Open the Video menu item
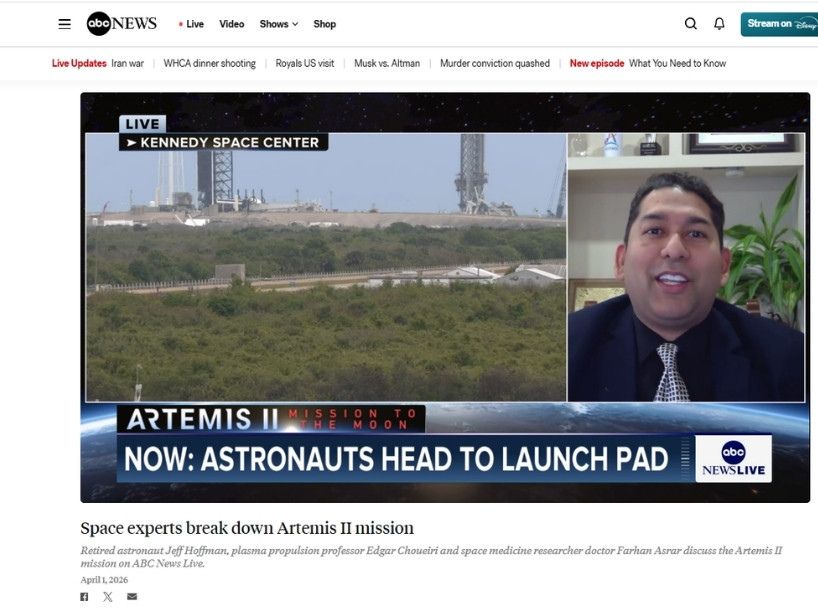Image resolution: width=818 pixels, height=613 pixels. tap(232, 24)
